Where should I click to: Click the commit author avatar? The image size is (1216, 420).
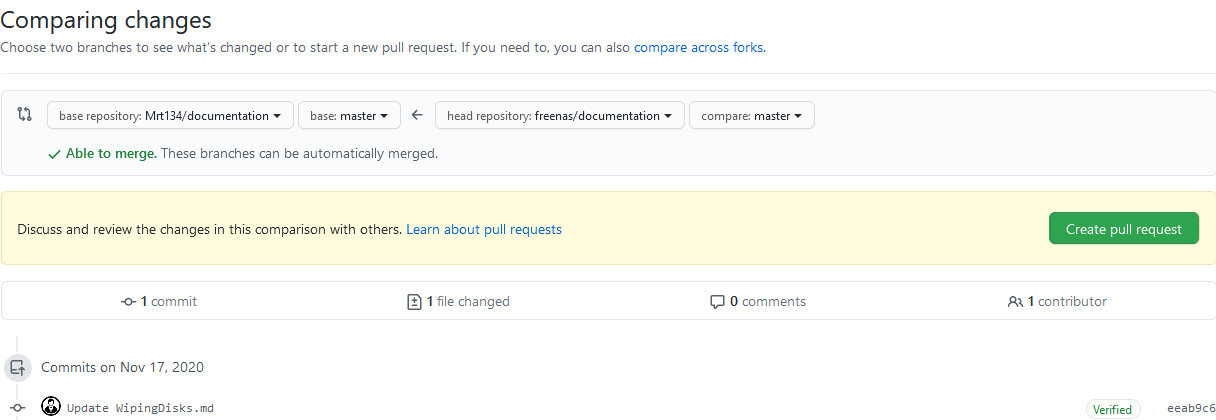[51, 407]
